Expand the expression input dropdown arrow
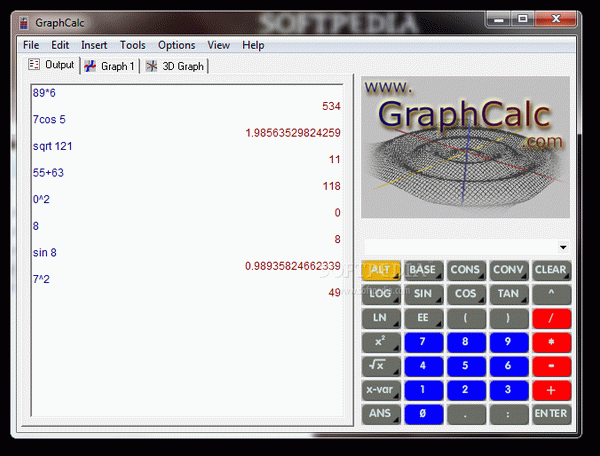The image size is (600, 456). coord(563,247)
